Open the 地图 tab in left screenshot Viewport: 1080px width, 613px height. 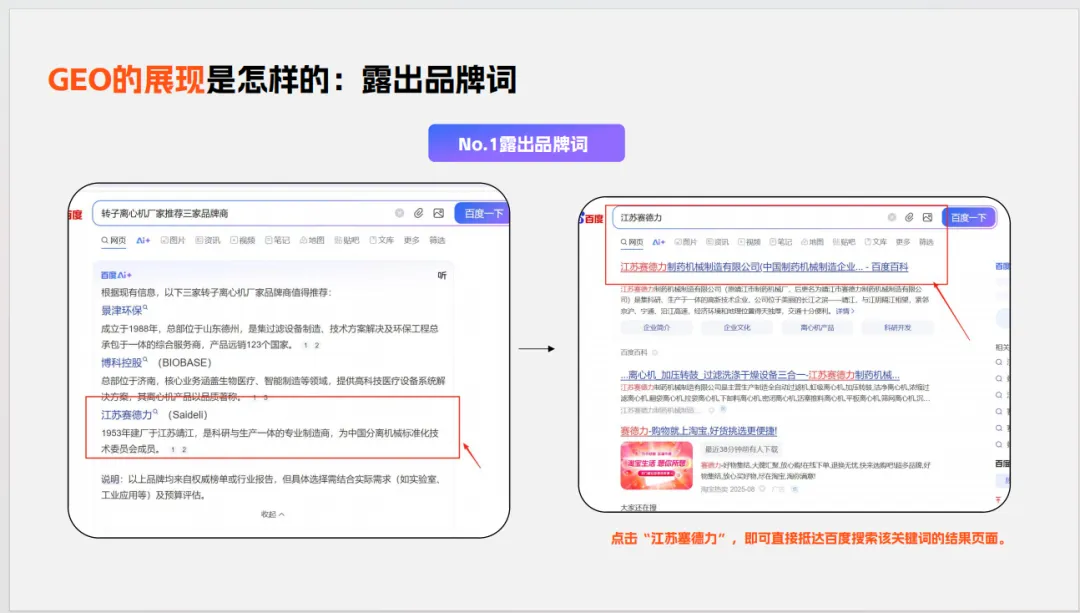tap(312, 240)
